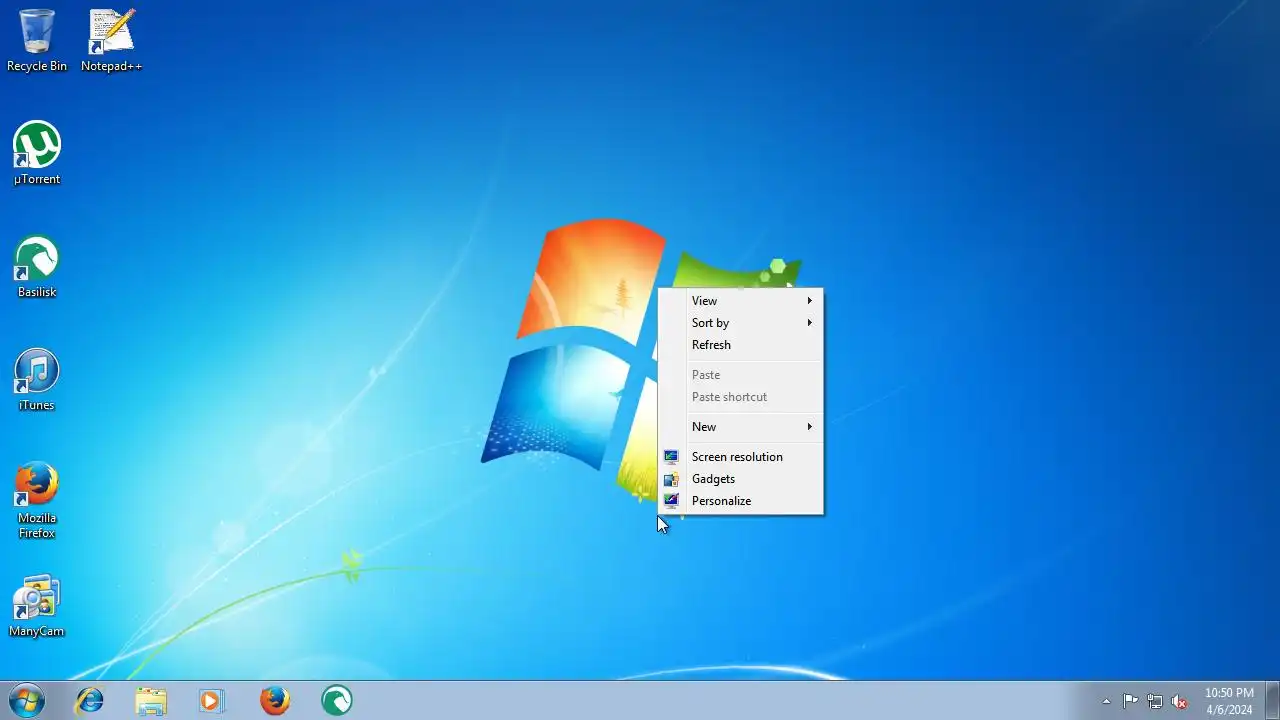Choose Refresh in the context menu
Viewport: 1280px width, 720px height.
740,345
